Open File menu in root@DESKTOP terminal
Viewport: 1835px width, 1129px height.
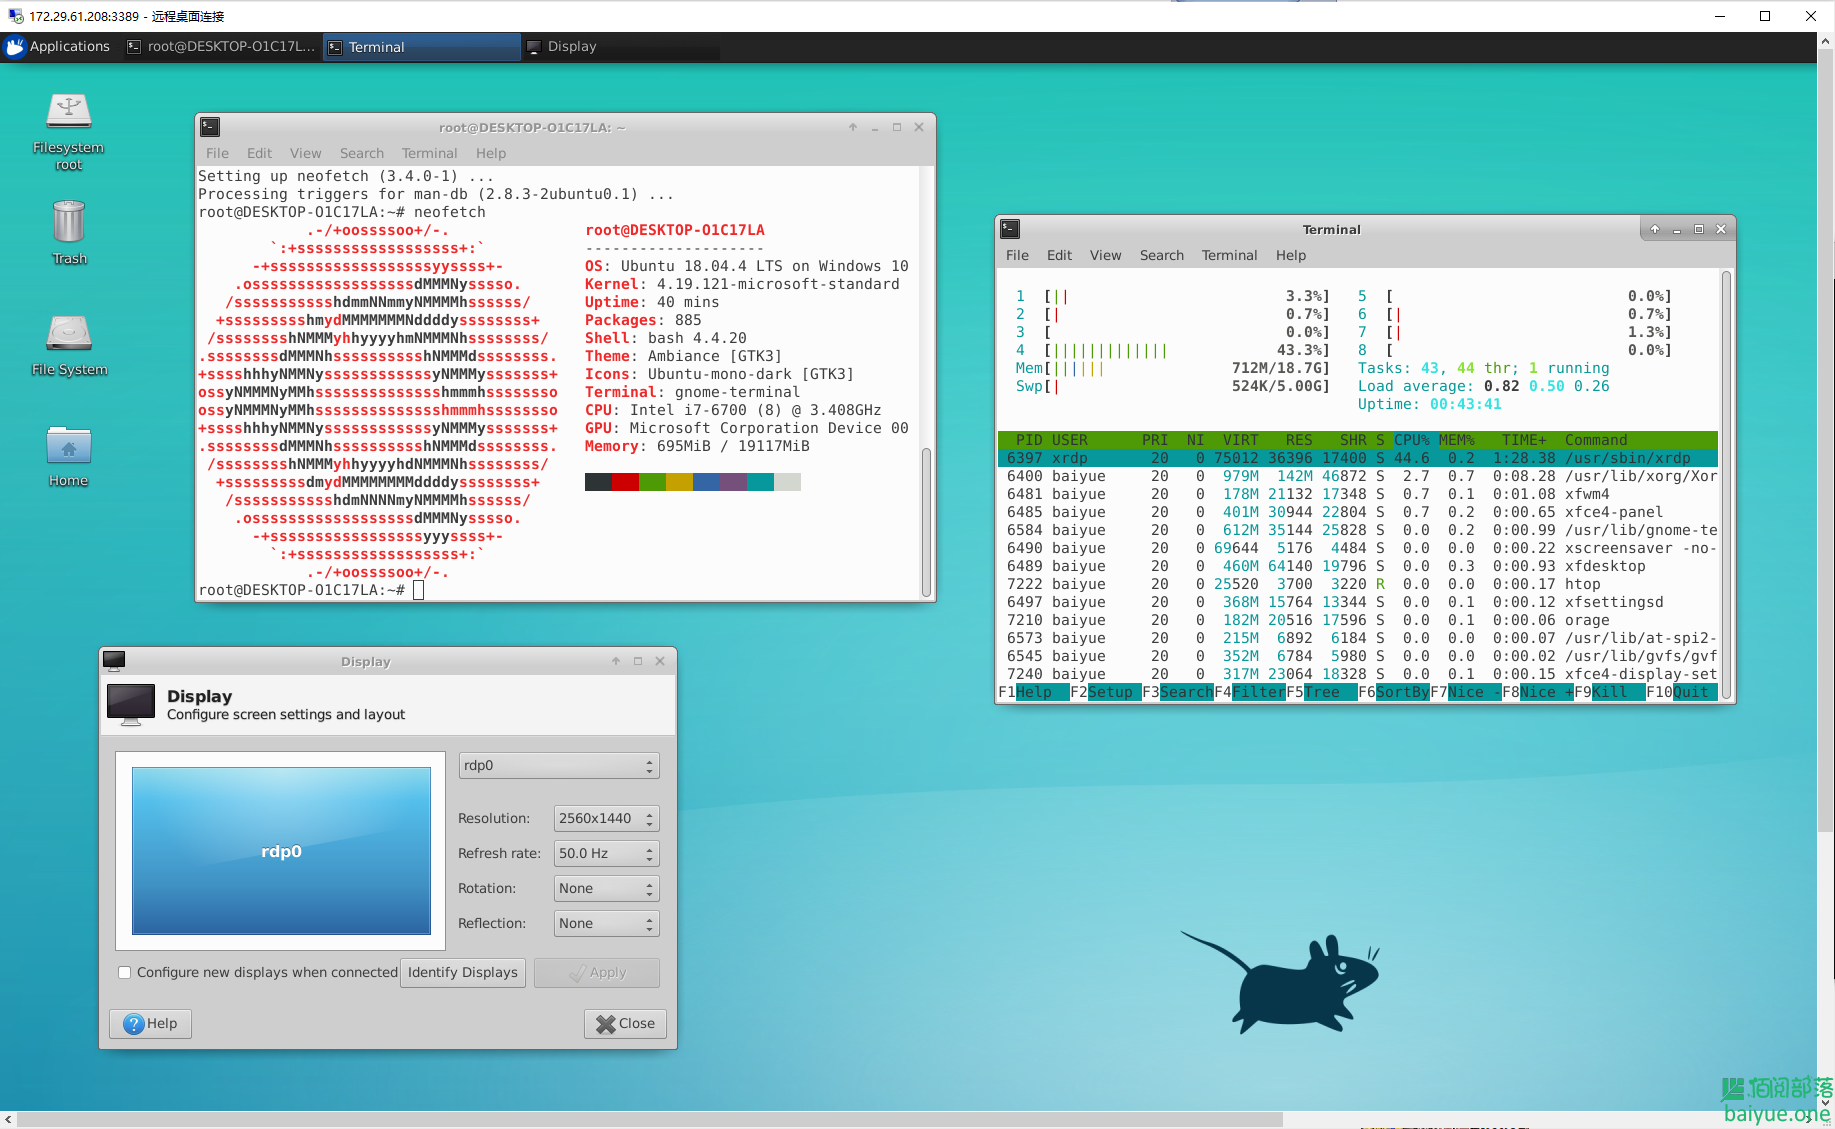[217, 153]
